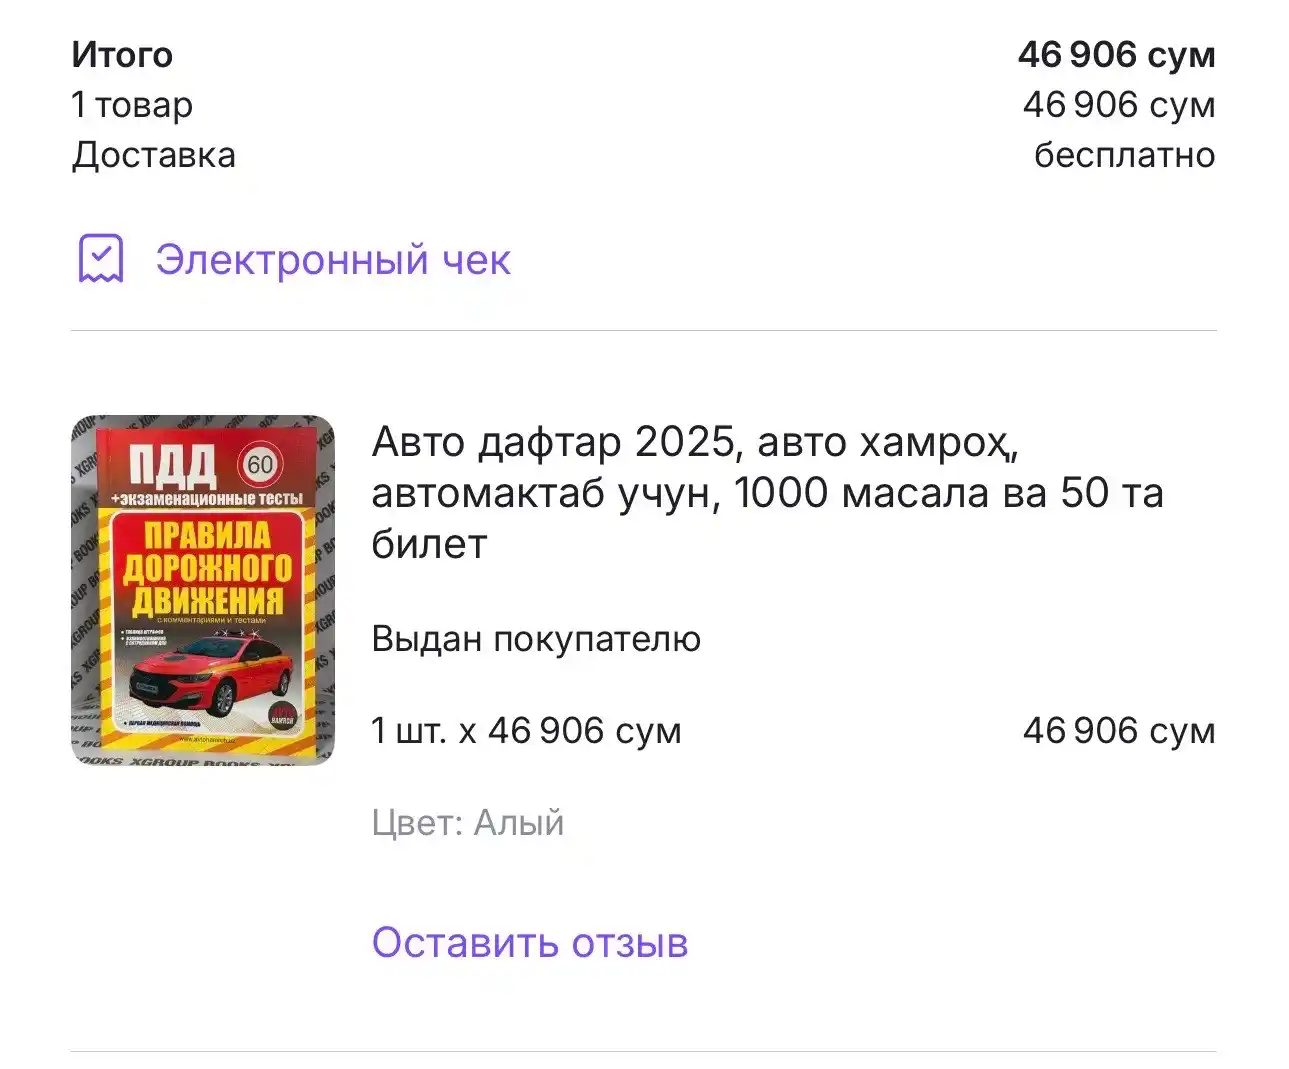Select the 46 906 сум amount beside 1 товар

(x=1119, y=105)
